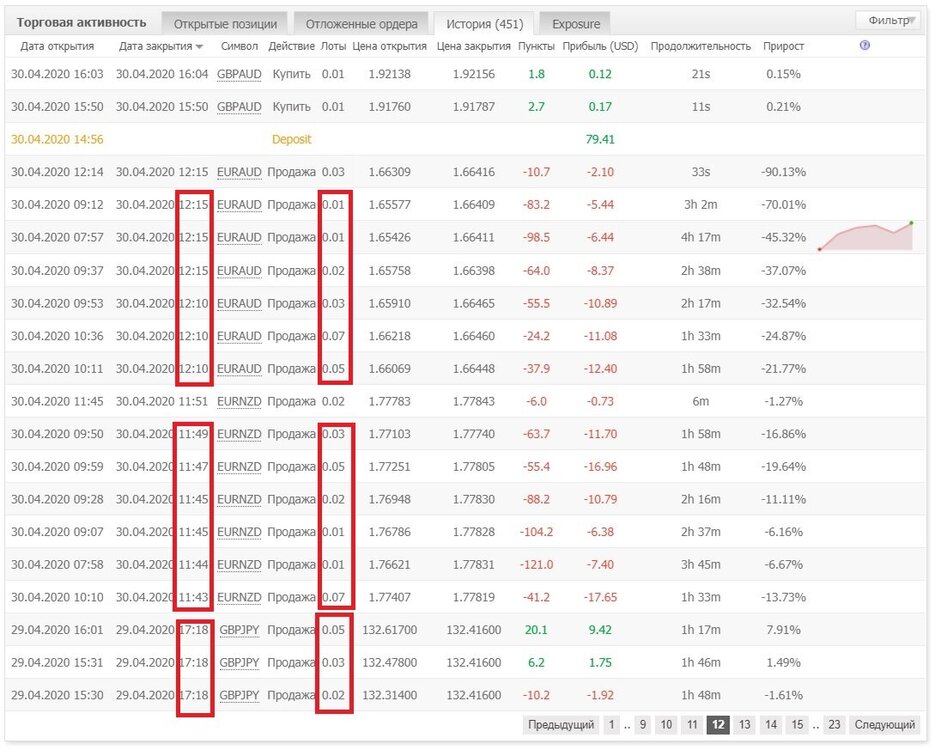Viewport: 935px width, 750px height.
Task: Switch to Отложенные ордера tab
Action: (x=361, y=24)
